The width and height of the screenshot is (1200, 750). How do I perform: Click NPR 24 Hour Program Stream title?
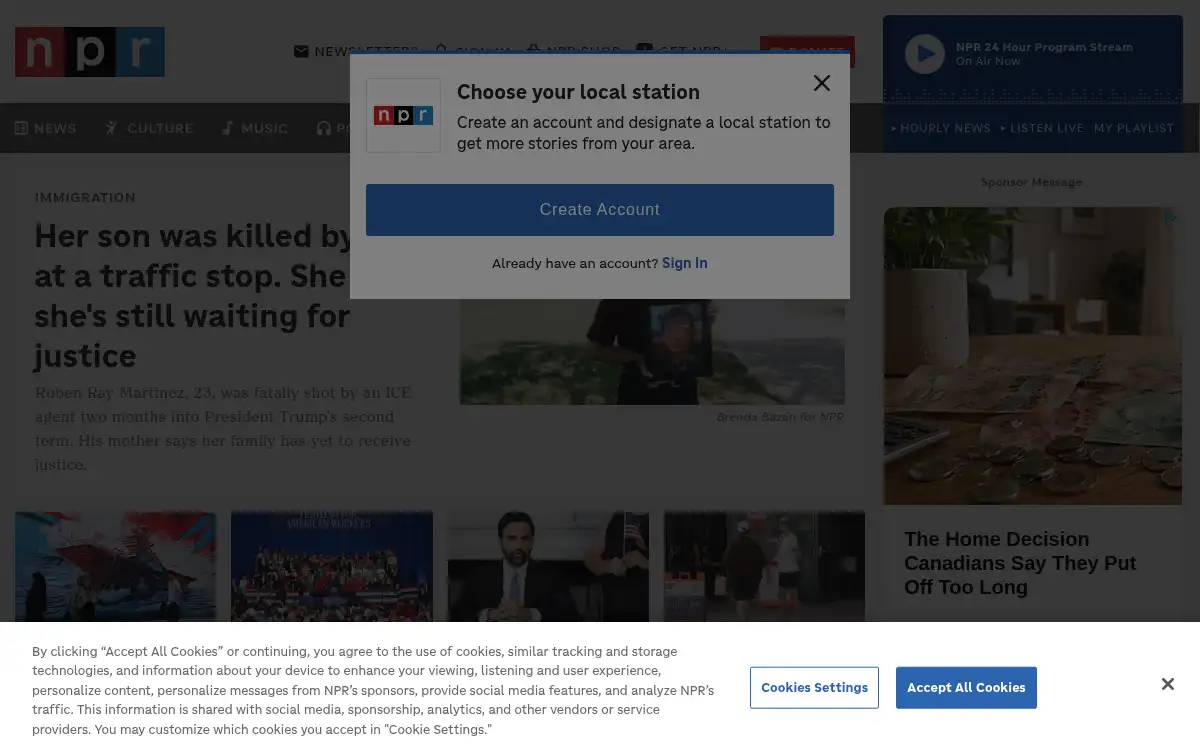(1044, 47)
